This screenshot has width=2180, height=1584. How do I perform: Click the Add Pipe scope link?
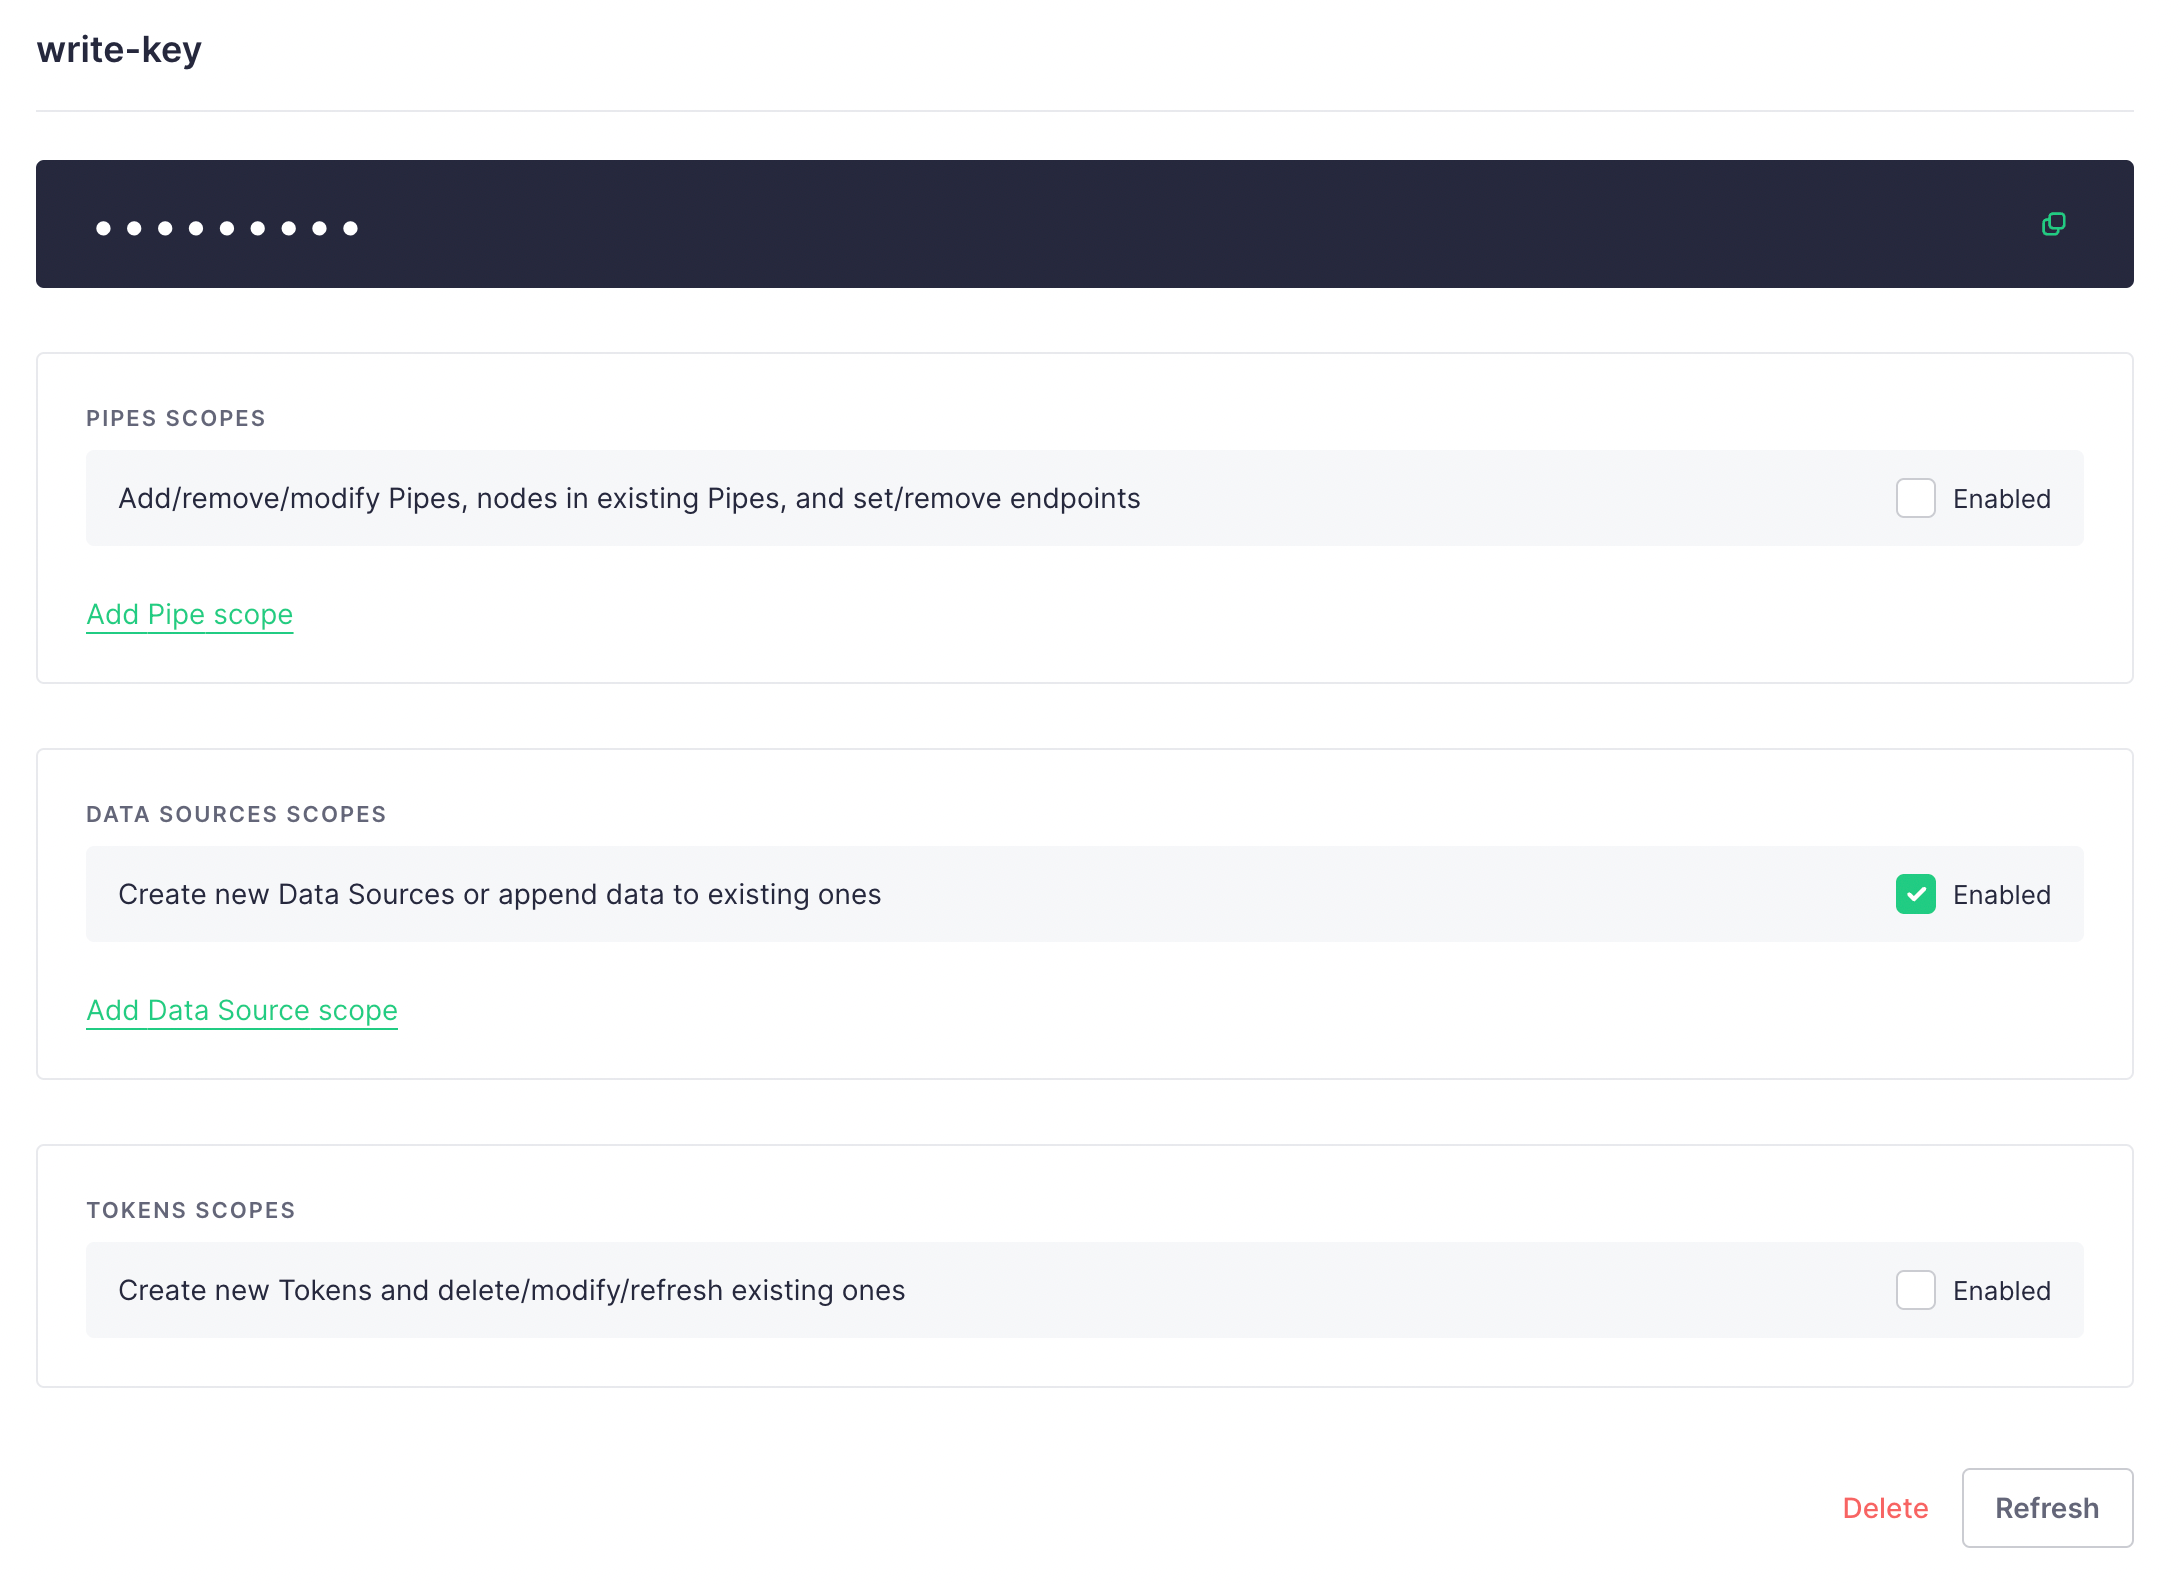point(190,614)
